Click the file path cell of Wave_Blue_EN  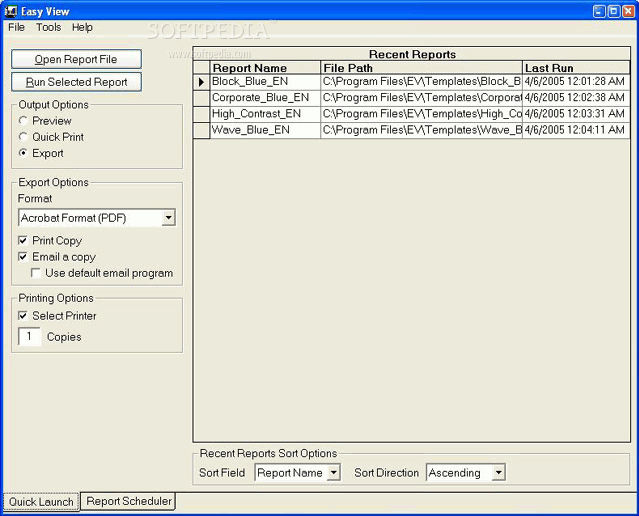421,130
